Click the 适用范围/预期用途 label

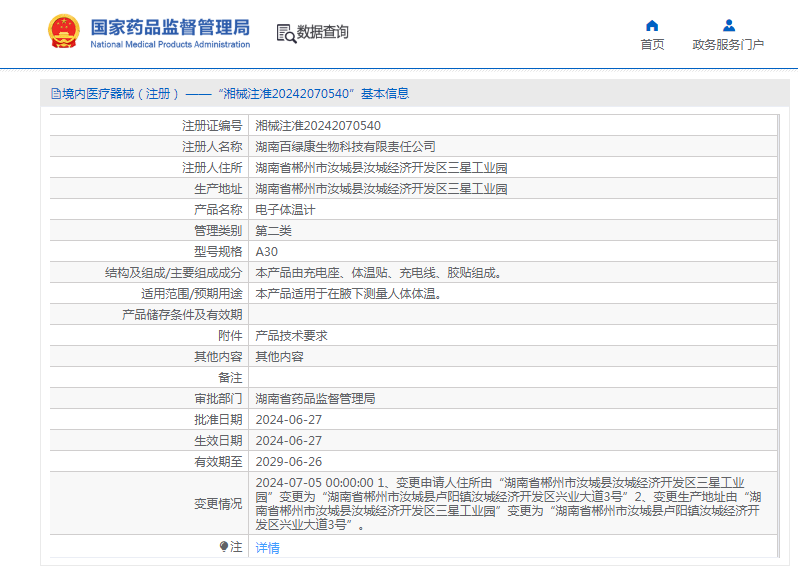[x=192, y=294]
